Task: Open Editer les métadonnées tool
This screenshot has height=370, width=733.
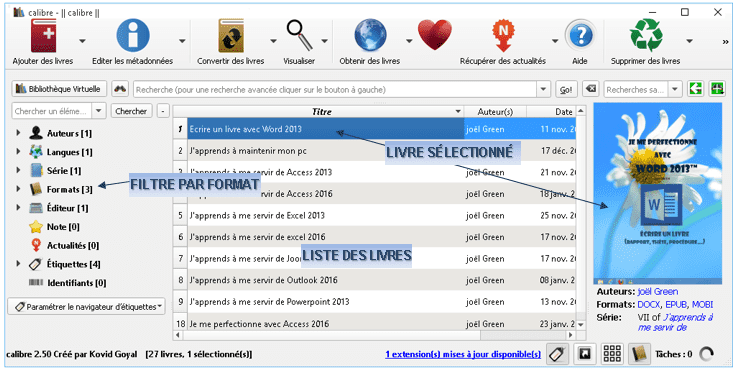Action: point(133,36)
